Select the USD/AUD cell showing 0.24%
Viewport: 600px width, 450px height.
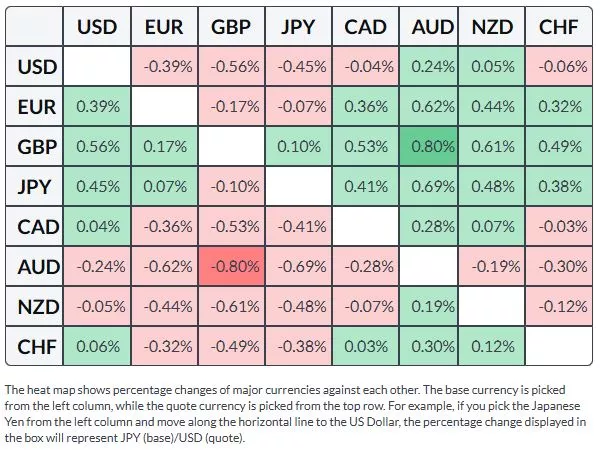(x=433, y=68)
